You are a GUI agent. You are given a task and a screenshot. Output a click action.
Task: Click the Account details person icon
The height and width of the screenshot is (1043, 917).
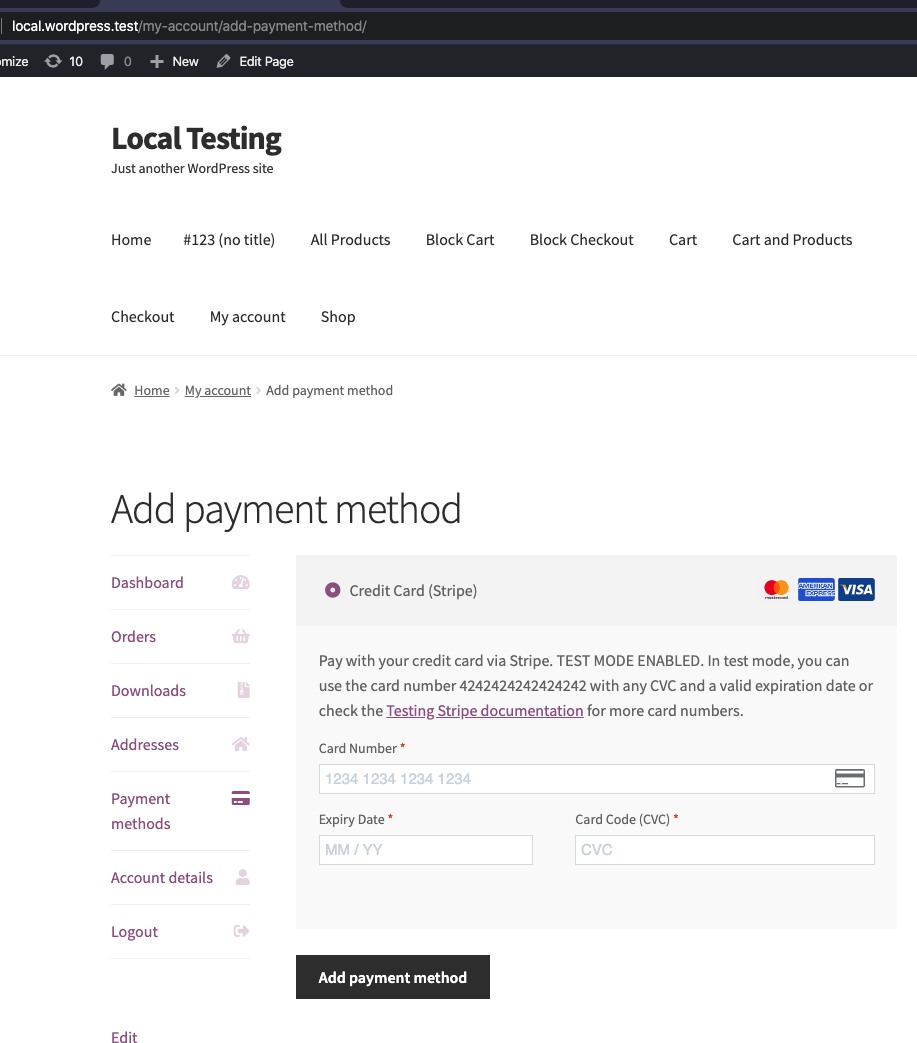[x=240, y=877]
